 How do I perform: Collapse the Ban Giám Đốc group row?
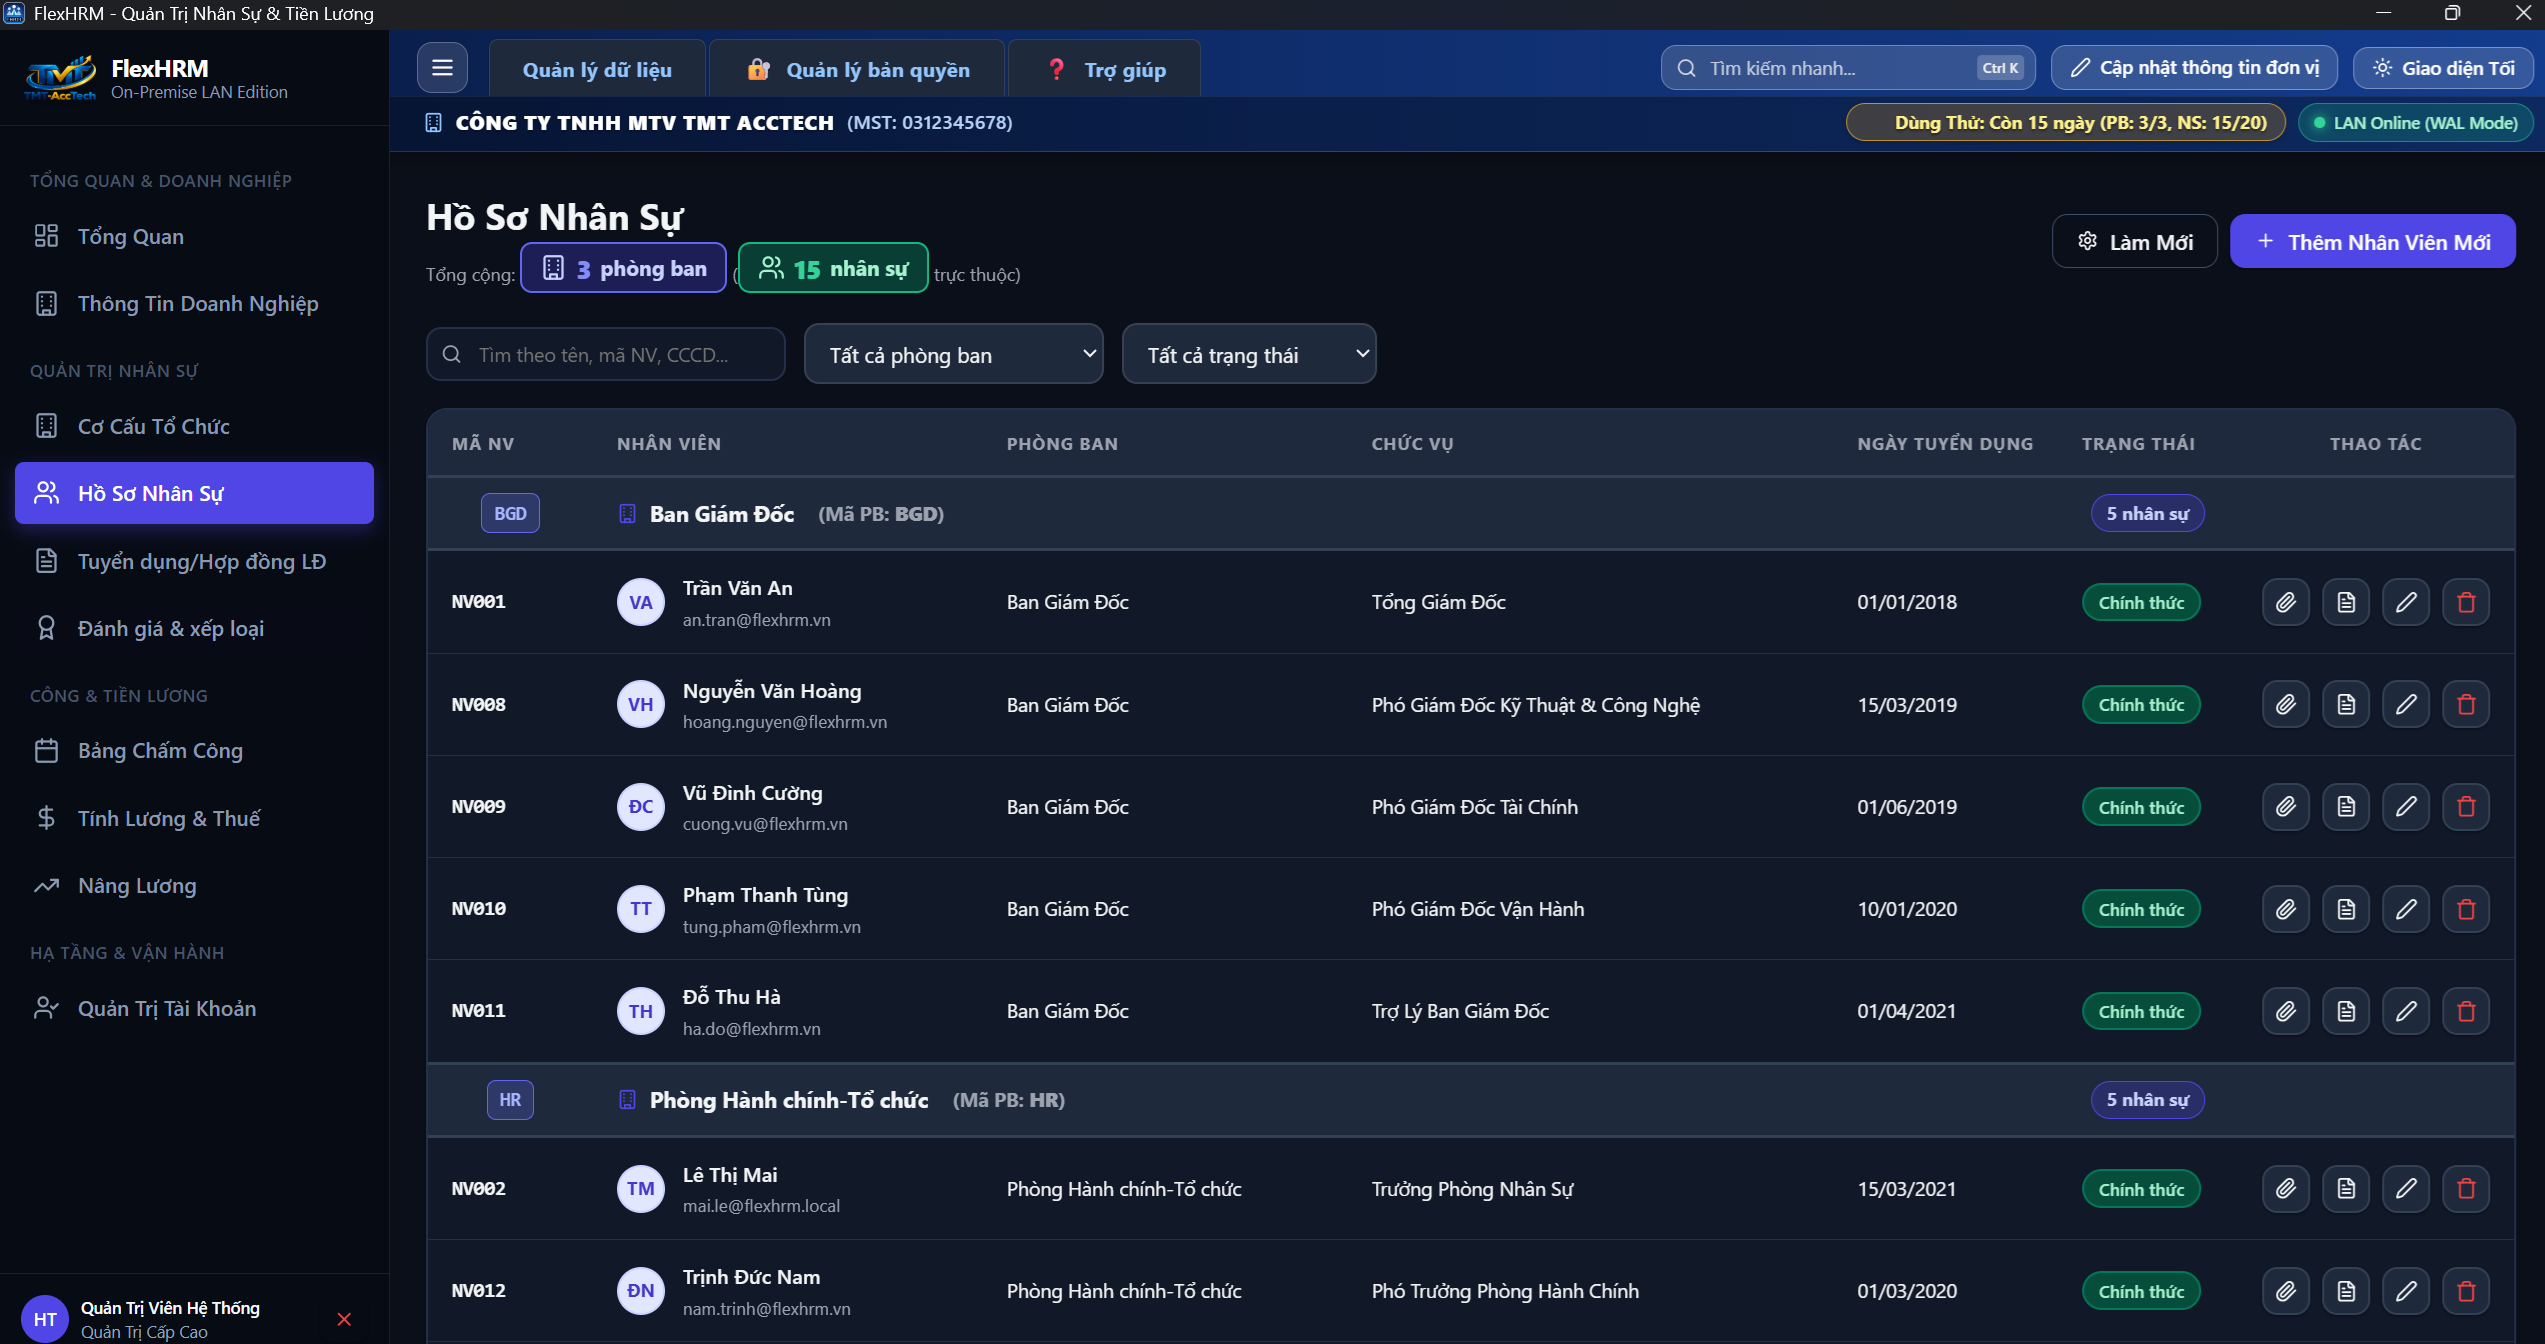click(1470, 514)
